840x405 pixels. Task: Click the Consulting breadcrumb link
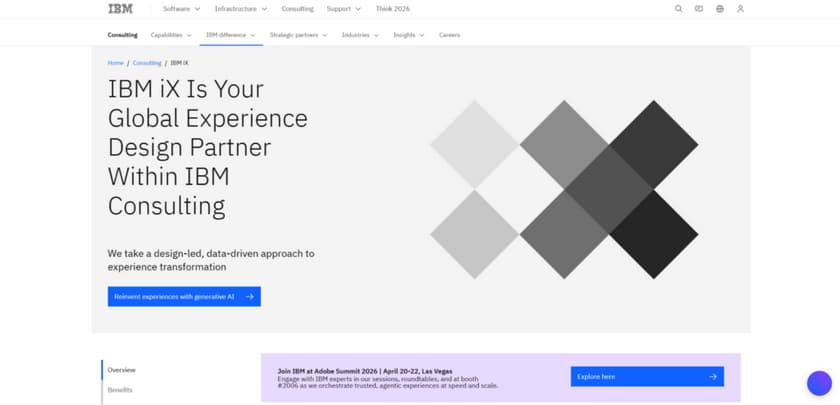pyautogui.click(x=147, y=63)
